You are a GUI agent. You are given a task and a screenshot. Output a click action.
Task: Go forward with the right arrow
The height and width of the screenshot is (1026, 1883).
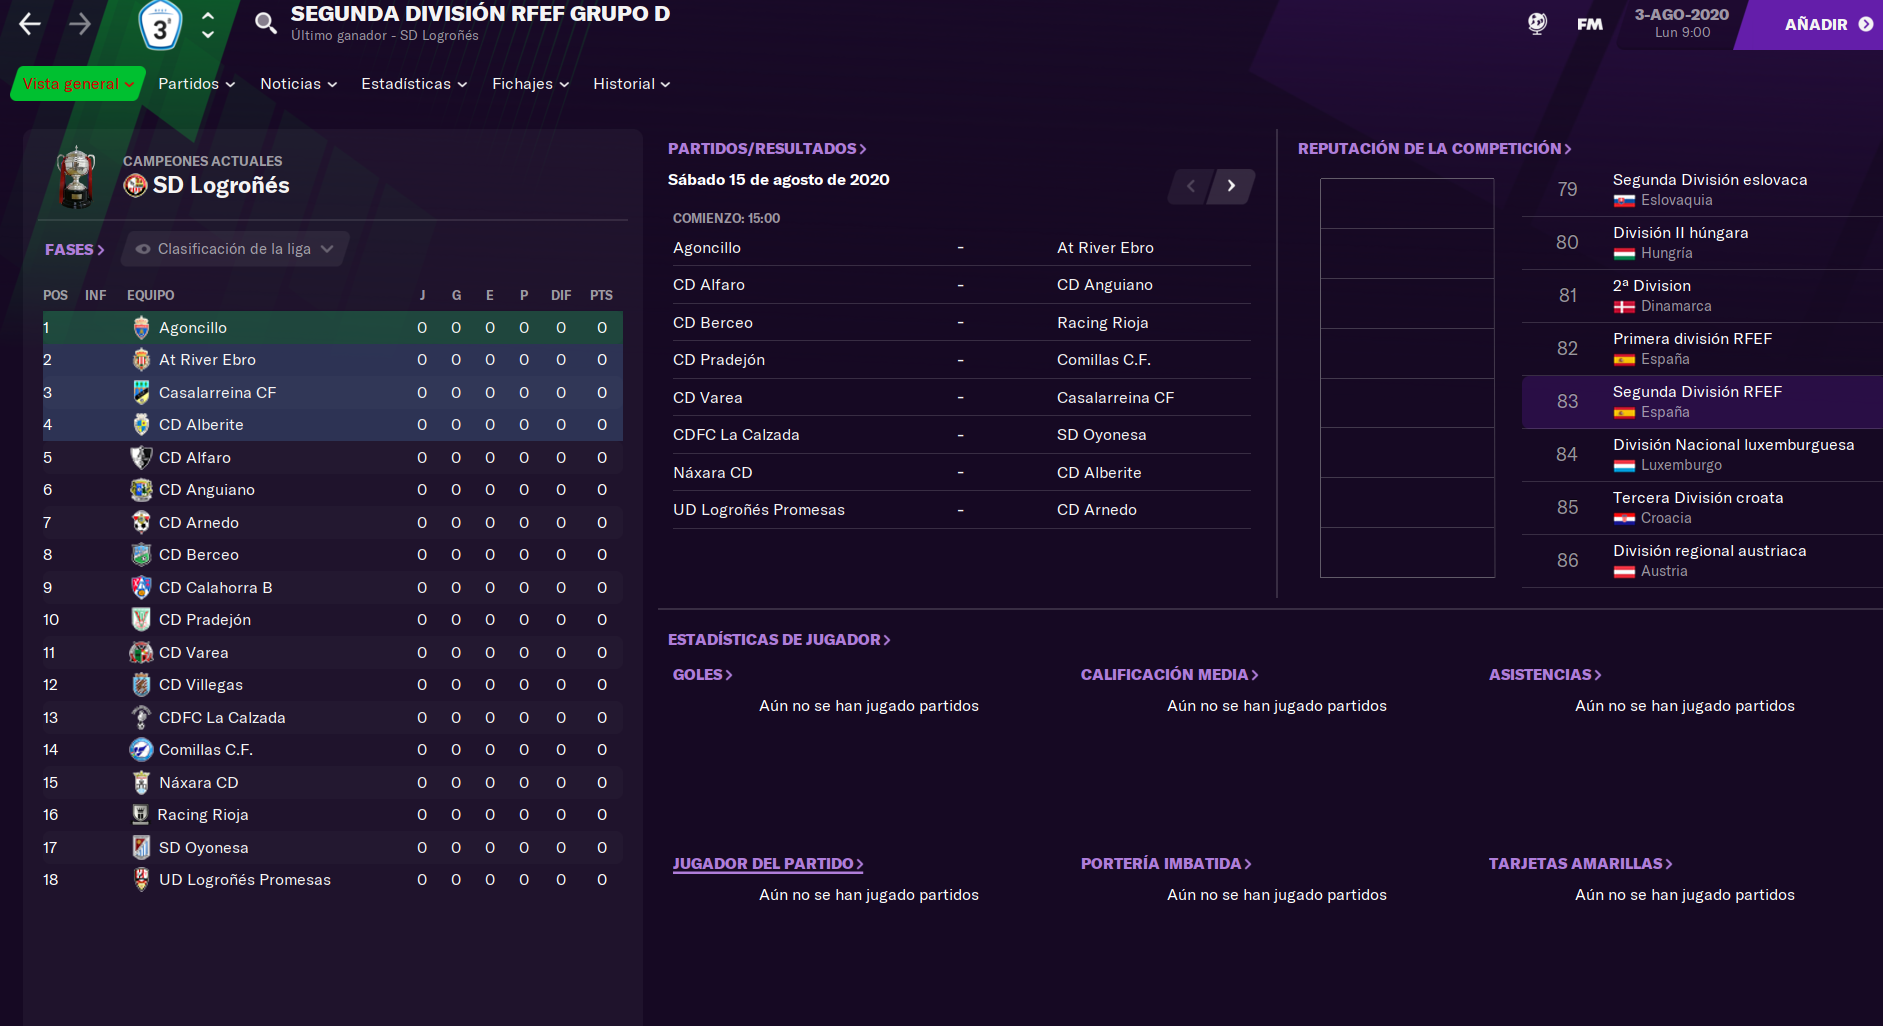pyautogui.click(x=80, y=24)
